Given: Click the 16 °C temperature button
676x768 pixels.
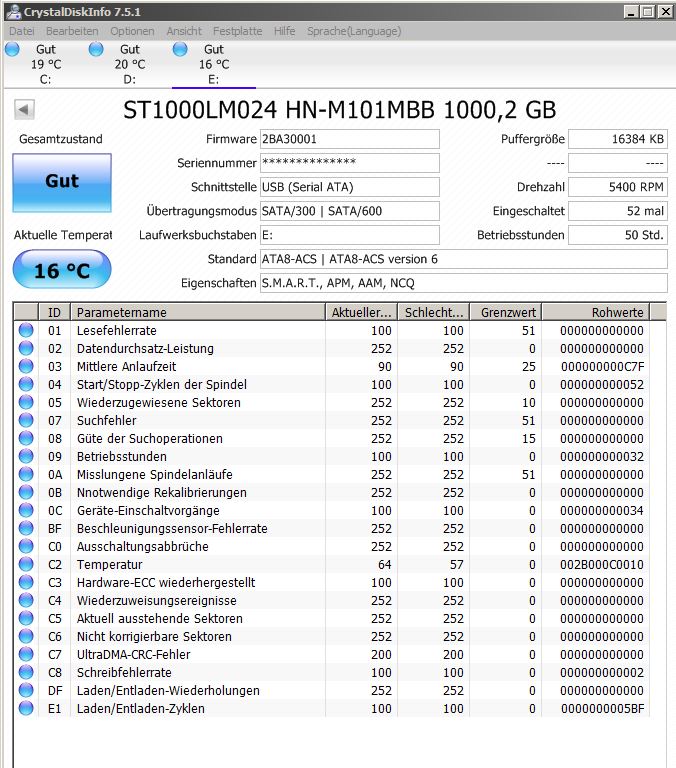Looking at the screenshot, I should (x=62, y=269).
